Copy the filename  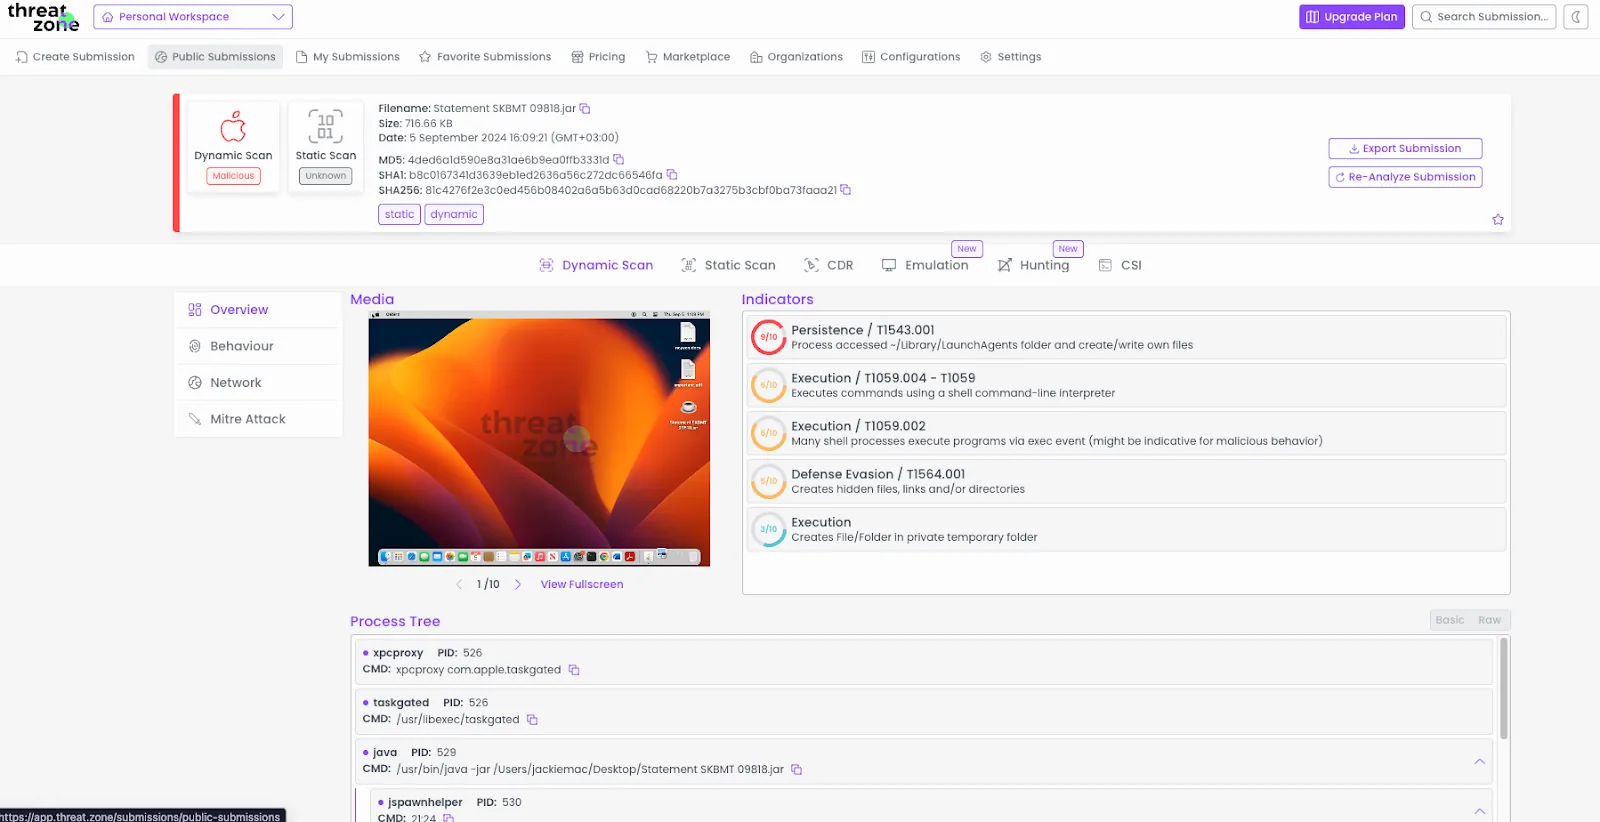point(585,108)
